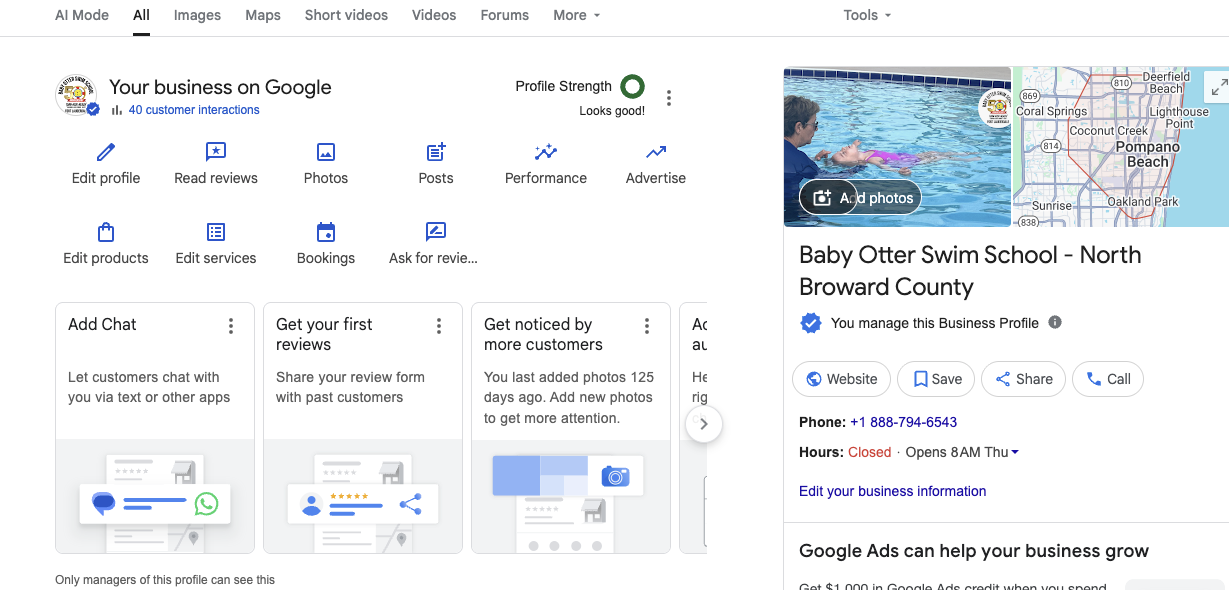Expand business hours dropdown arrow
Screen dimensions: 1229x590
point(1015,452)
